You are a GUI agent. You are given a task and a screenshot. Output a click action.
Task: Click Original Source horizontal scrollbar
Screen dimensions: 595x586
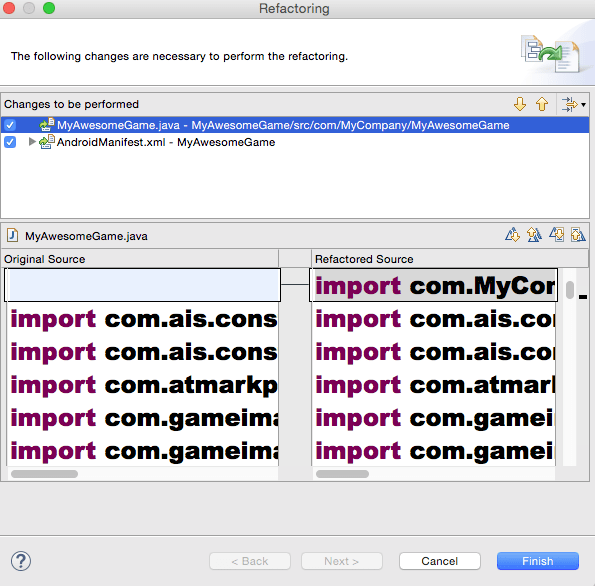coord(44,474)
